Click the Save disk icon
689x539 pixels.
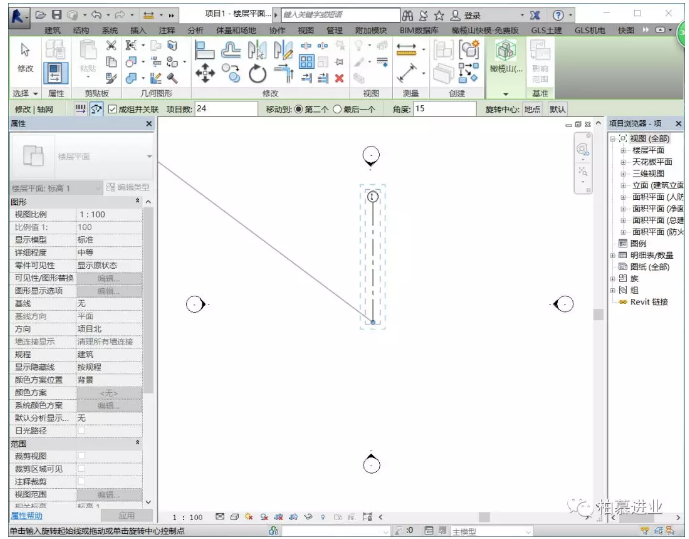point(57,15)
